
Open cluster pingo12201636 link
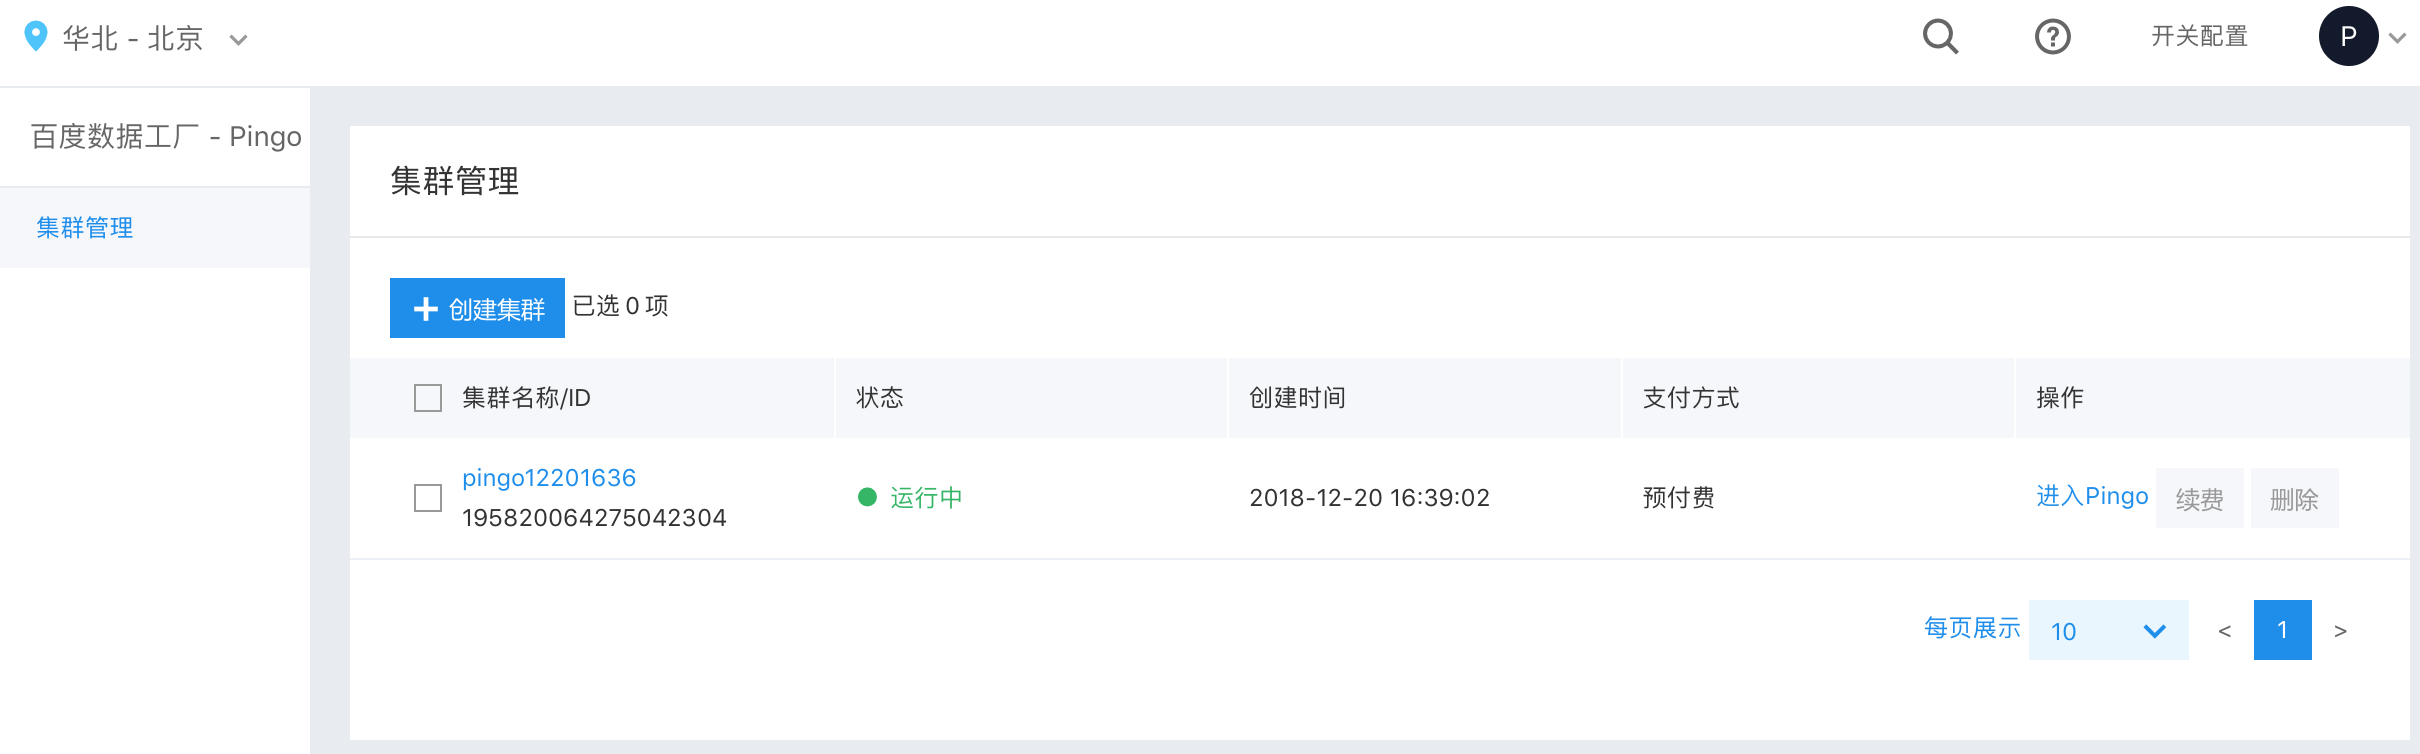pos(549,478)
